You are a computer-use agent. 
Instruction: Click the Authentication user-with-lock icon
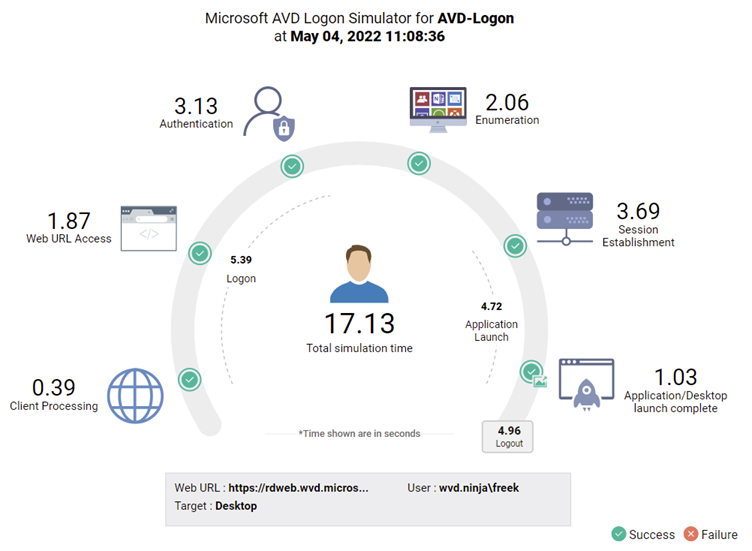pos(269,114)
